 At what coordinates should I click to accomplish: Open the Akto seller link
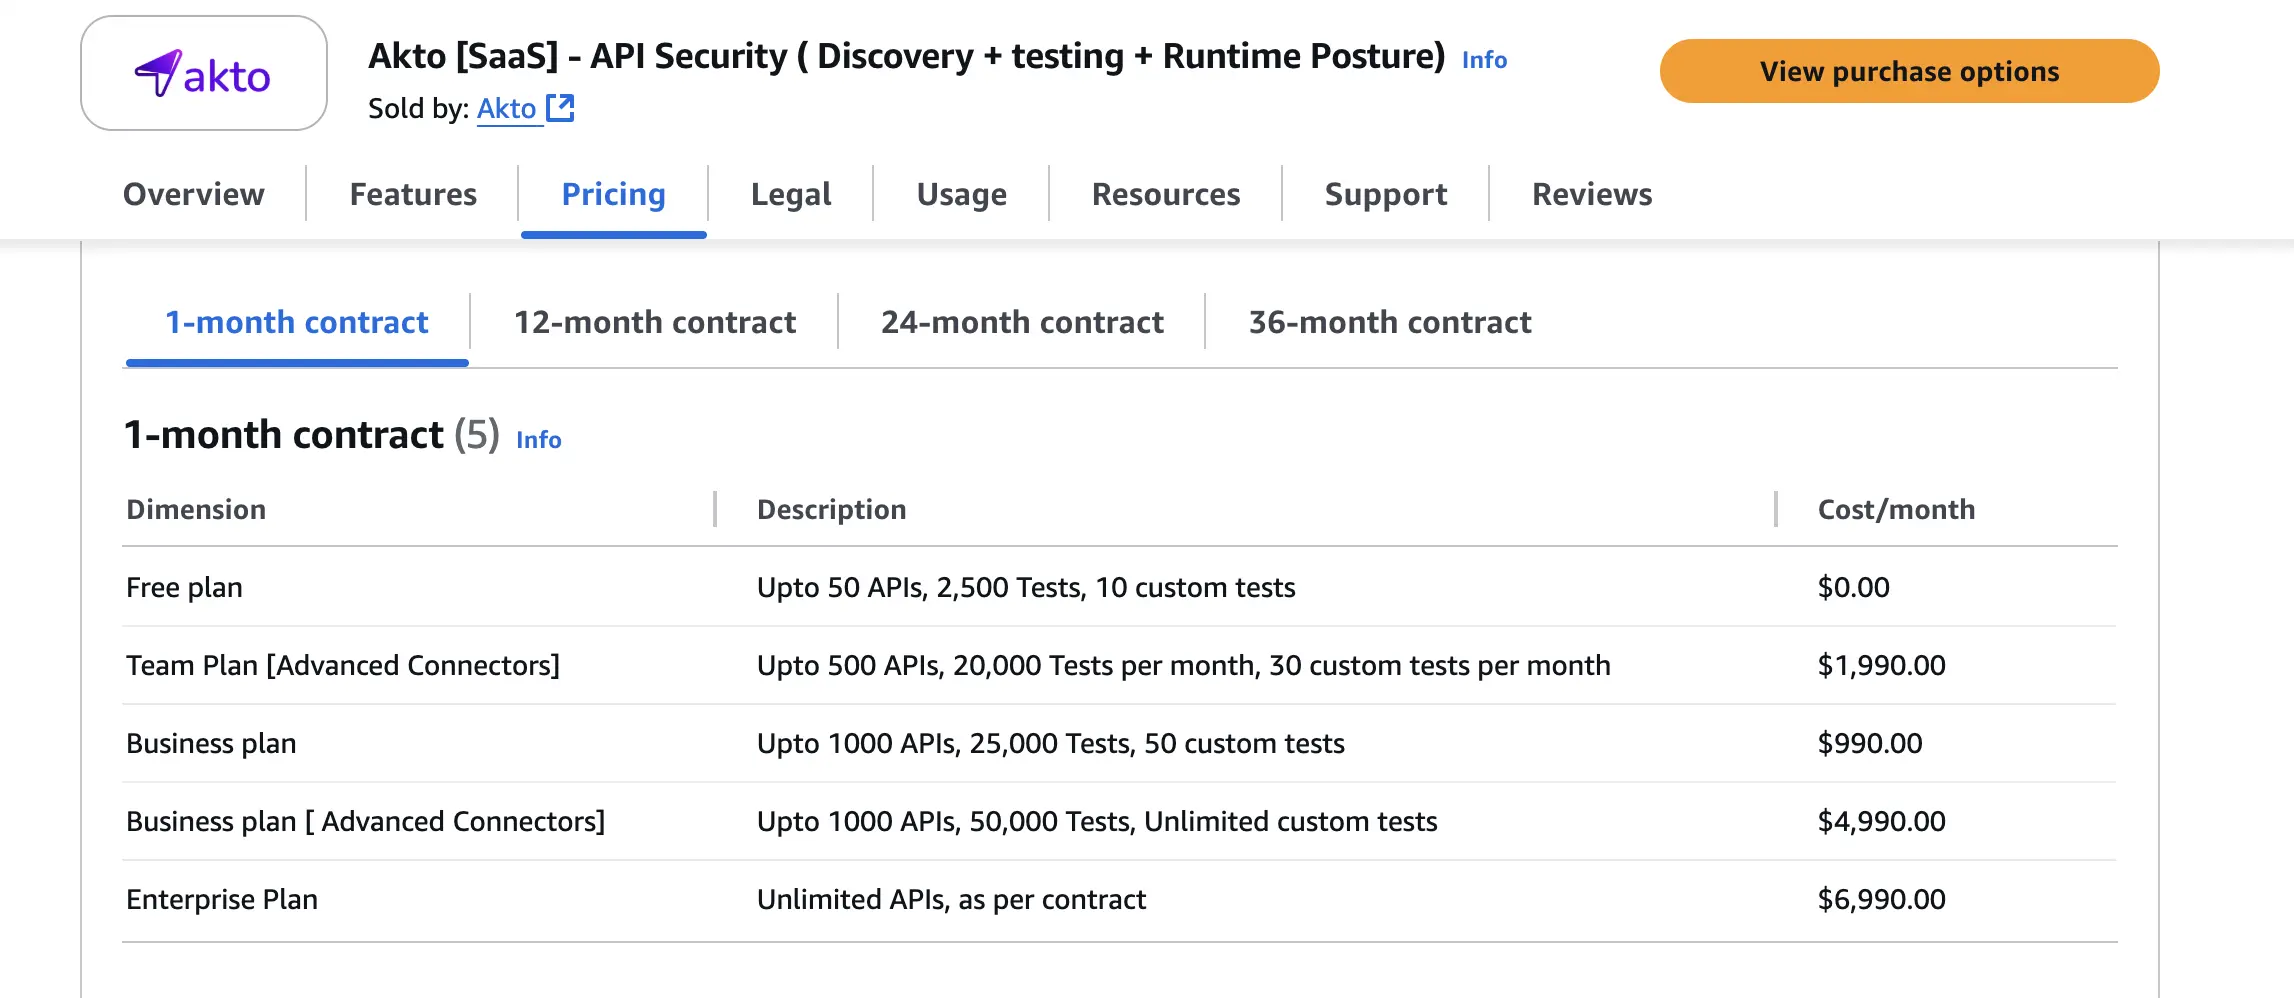(506, 108)
